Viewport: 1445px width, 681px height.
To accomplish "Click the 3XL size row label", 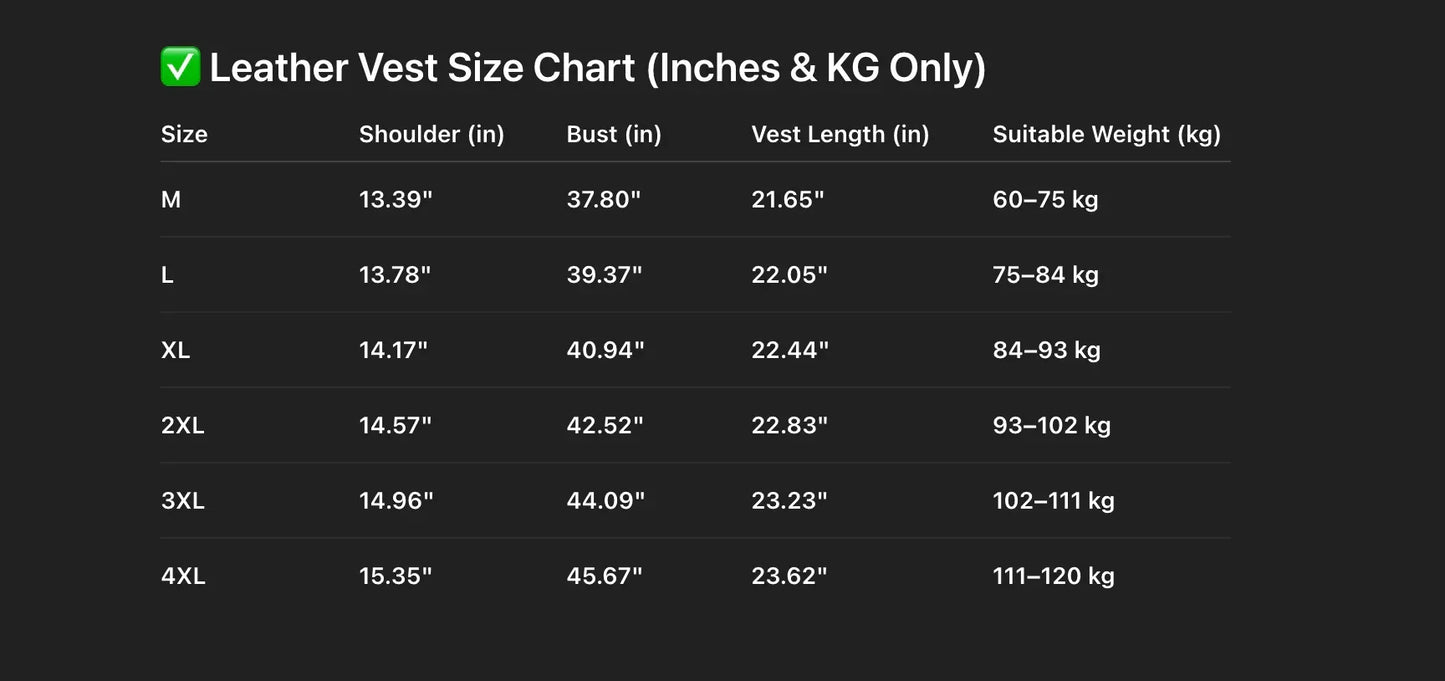I will pyautogui.click(x=182, y=501).
